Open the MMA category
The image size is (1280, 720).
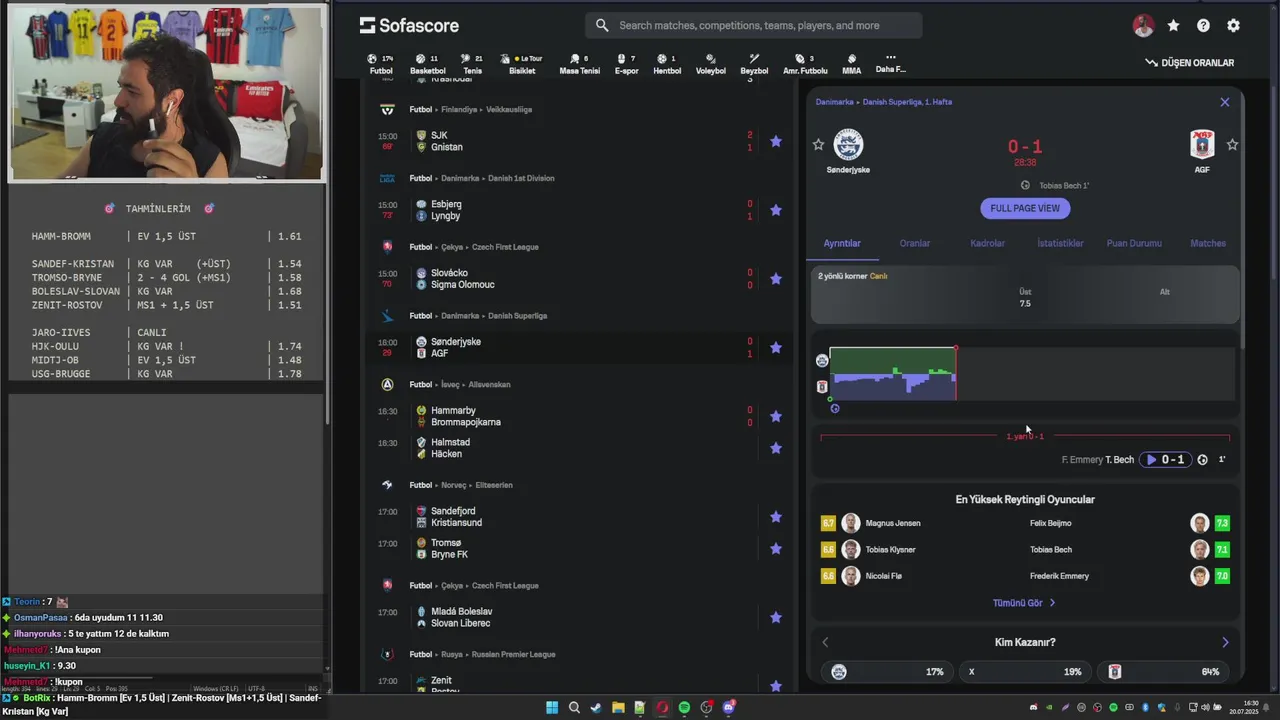pos(851,64)
